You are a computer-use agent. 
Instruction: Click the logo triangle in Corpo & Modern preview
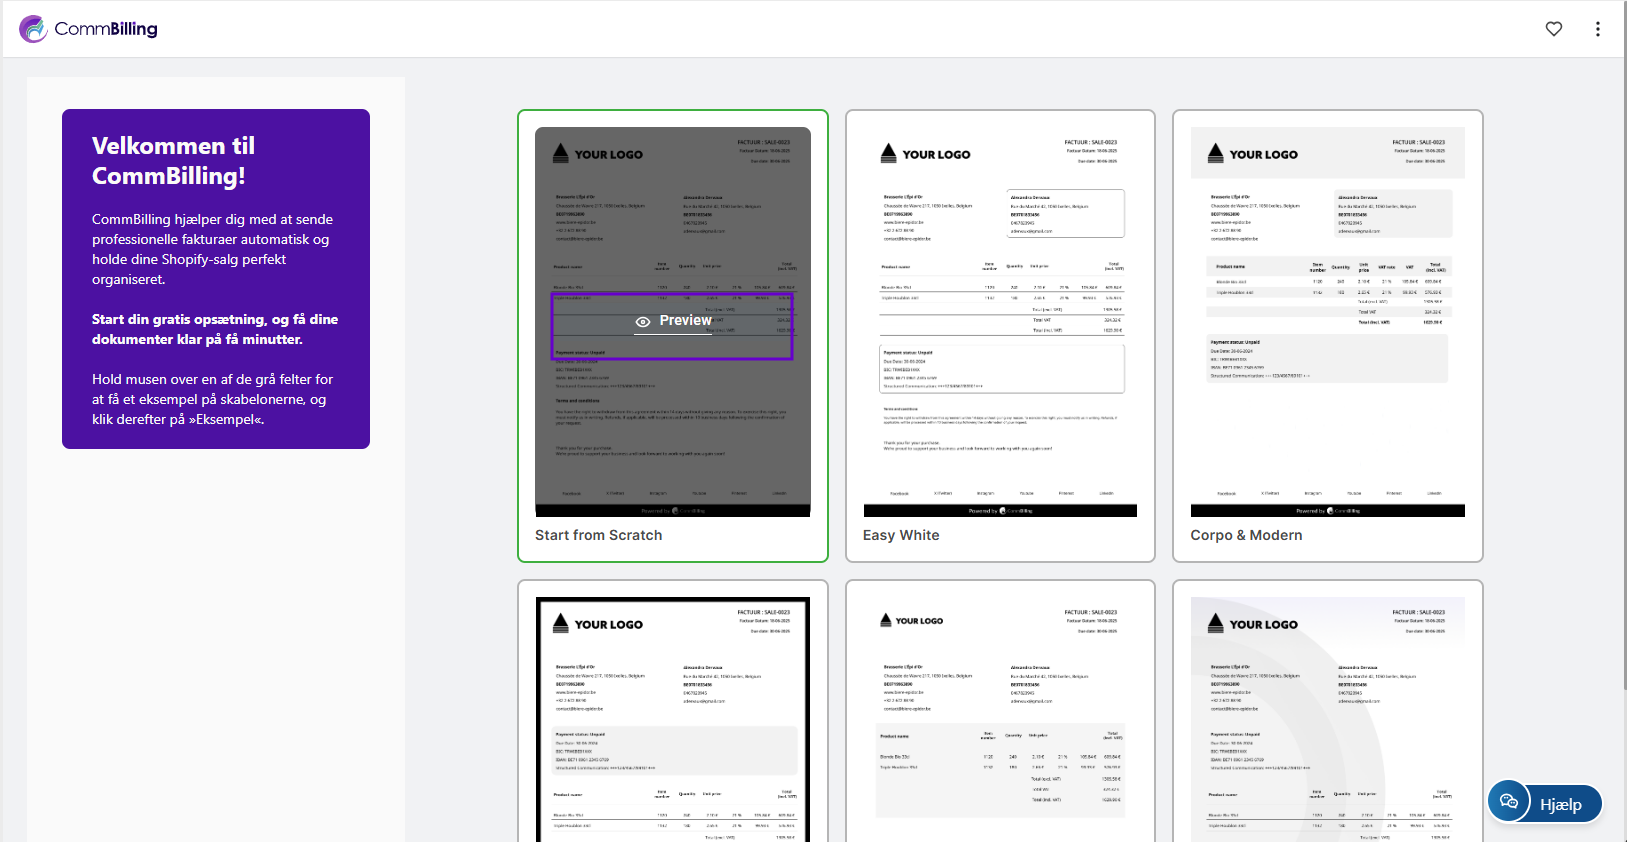pyautogui.click(x=1215, y=153)
